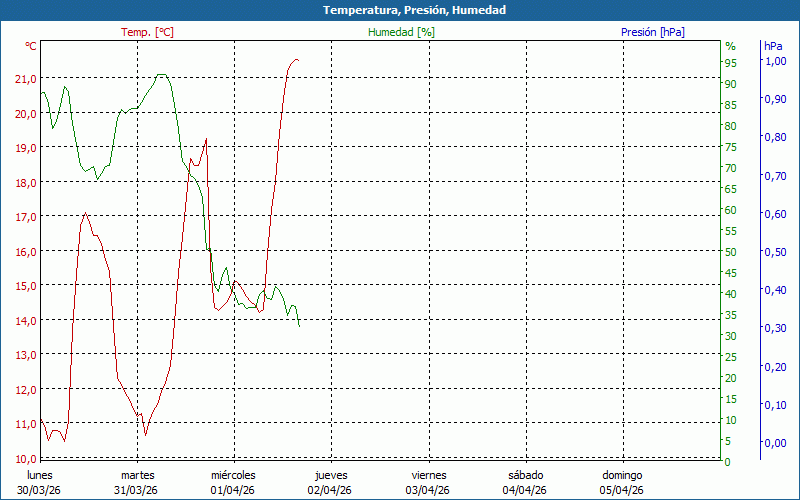This screenshot has height=500, width=800.
Task: Select the domingo 05/04/26 date label
Action: coord(622,483)
